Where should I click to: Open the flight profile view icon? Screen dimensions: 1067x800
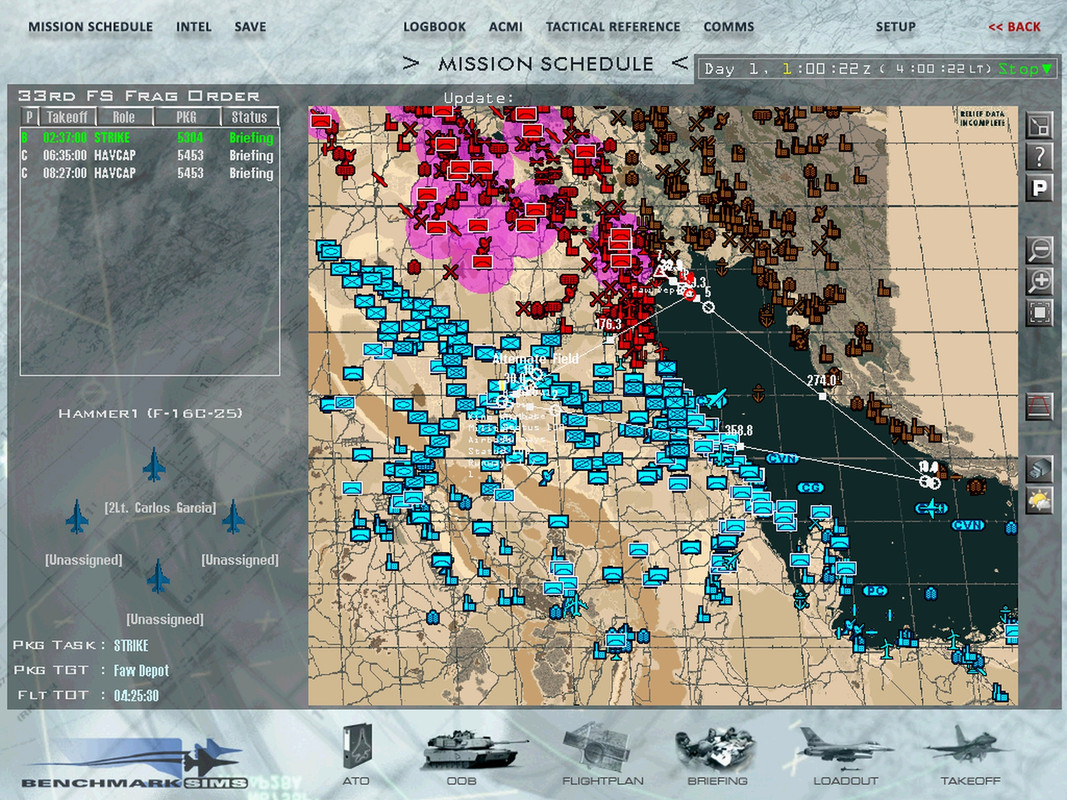tap(1039, 407)
